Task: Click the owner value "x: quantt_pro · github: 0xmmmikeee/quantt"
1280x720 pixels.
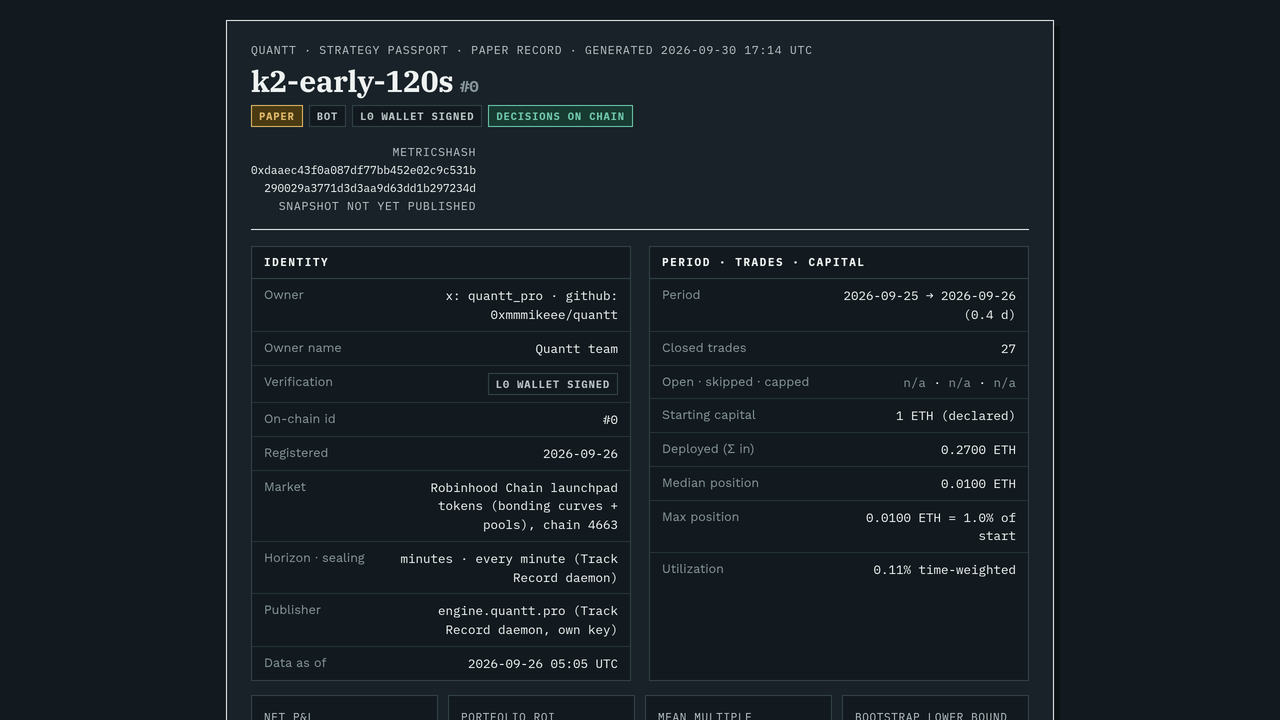Action: [532, 305]
